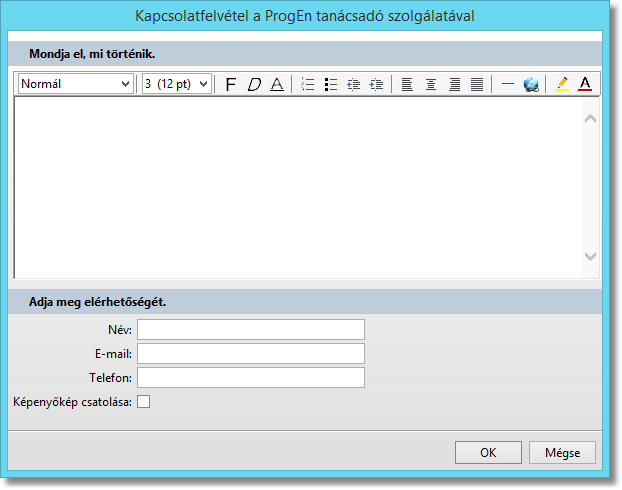Click inside the message text area
Screen dimensions: 622x490
pos(298,187)
